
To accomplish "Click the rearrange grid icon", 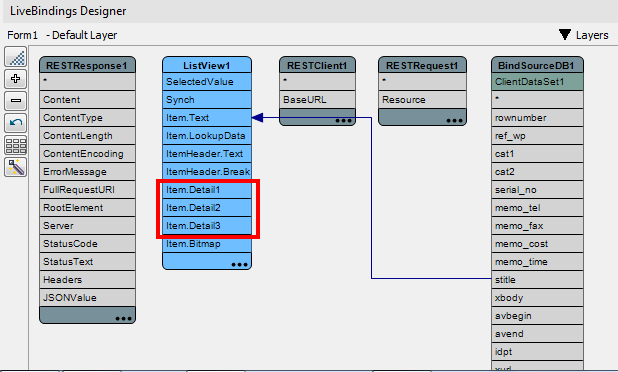I will (x=16, y=145).
